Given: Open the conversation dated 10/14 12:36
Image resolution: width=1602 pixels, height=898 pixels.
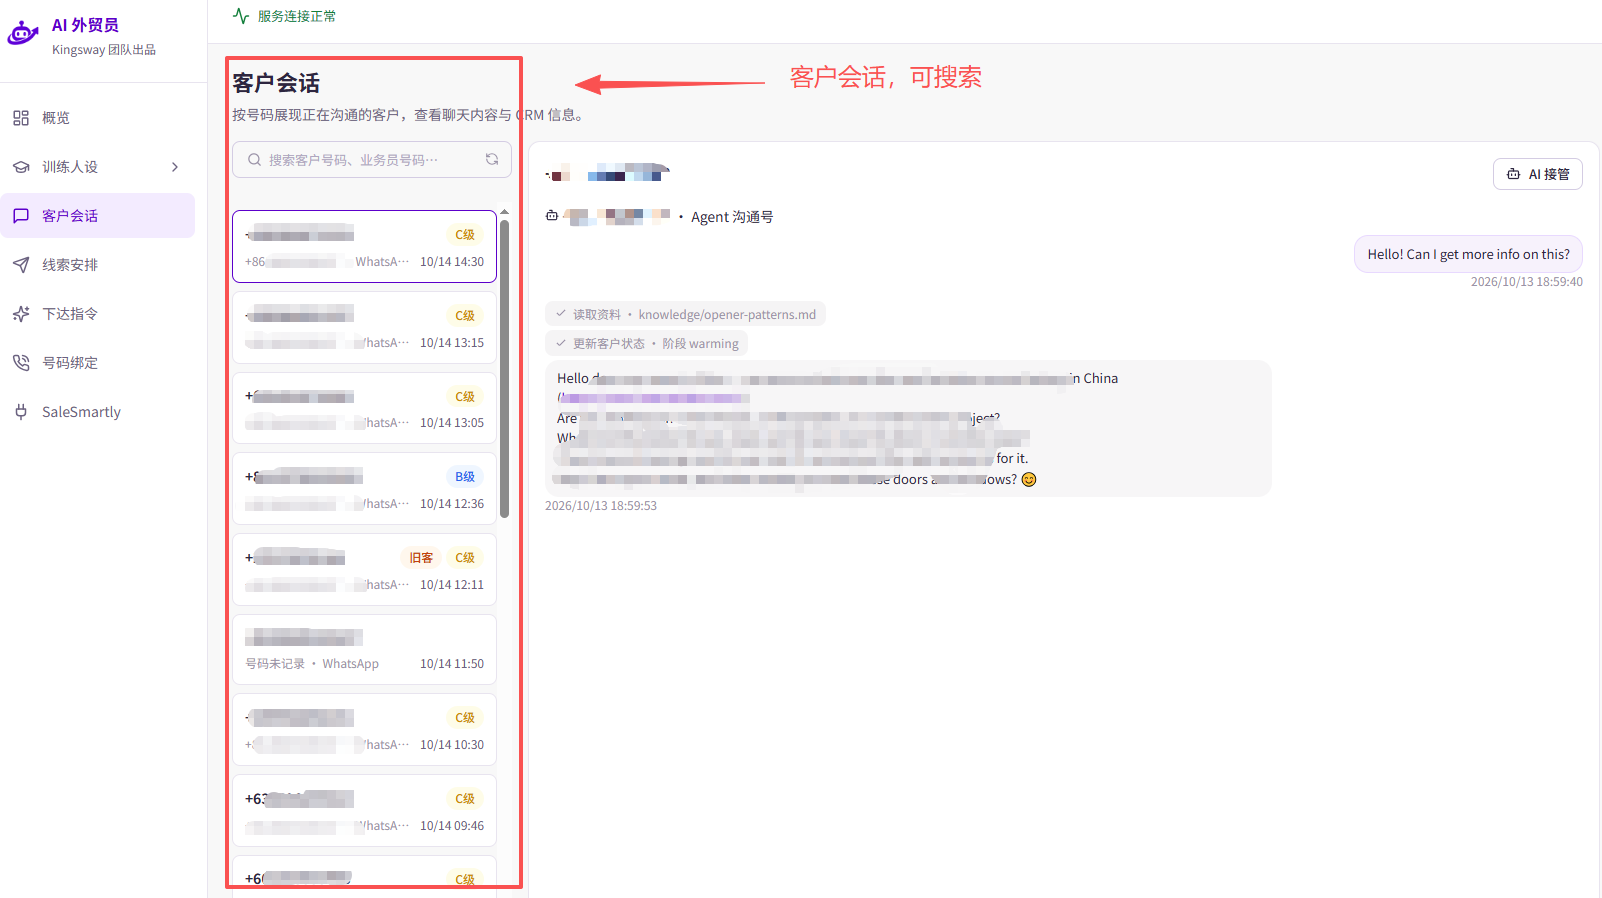Looking at the screenshot, I should [x=365, y=489].
